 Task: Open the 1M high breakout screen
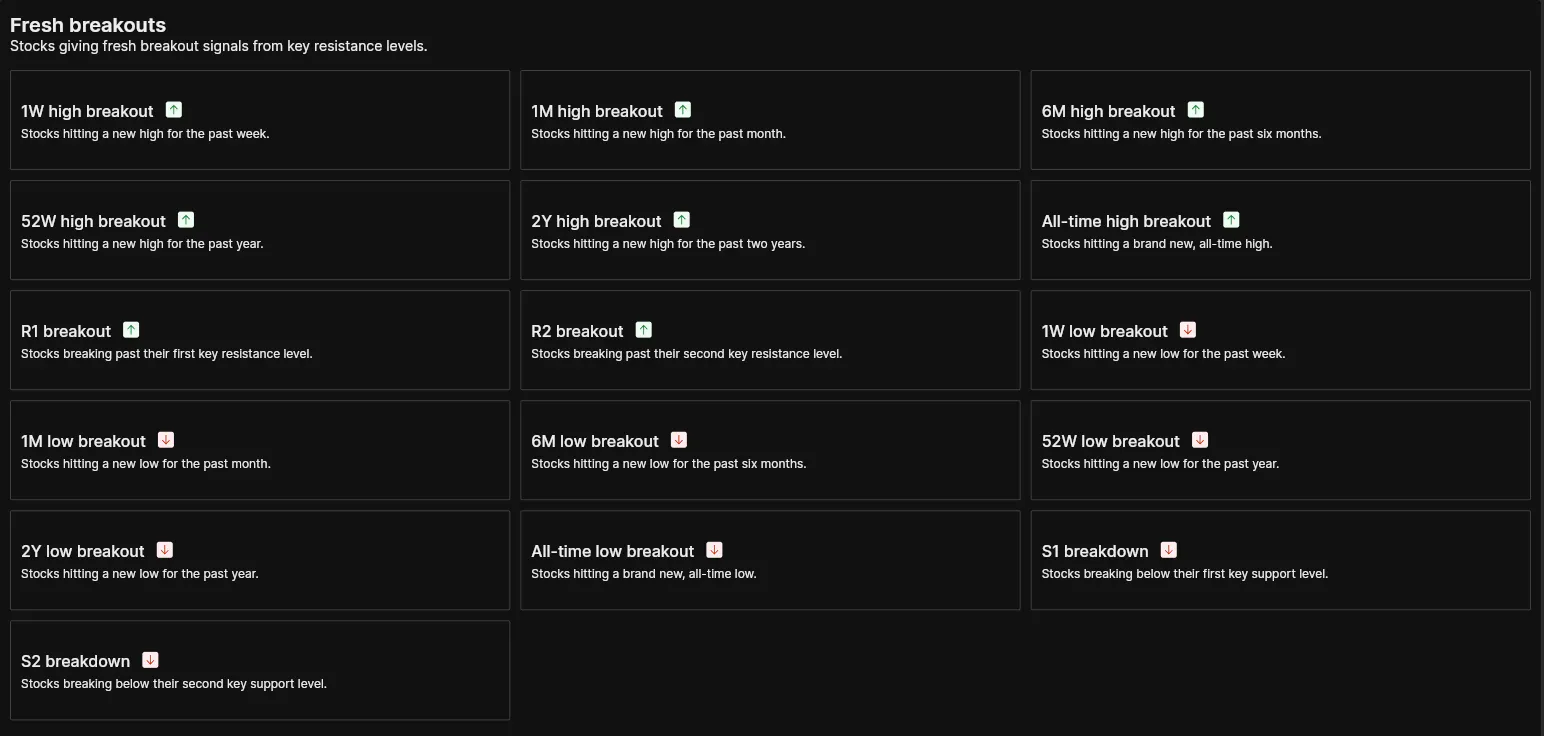(597, 111)
